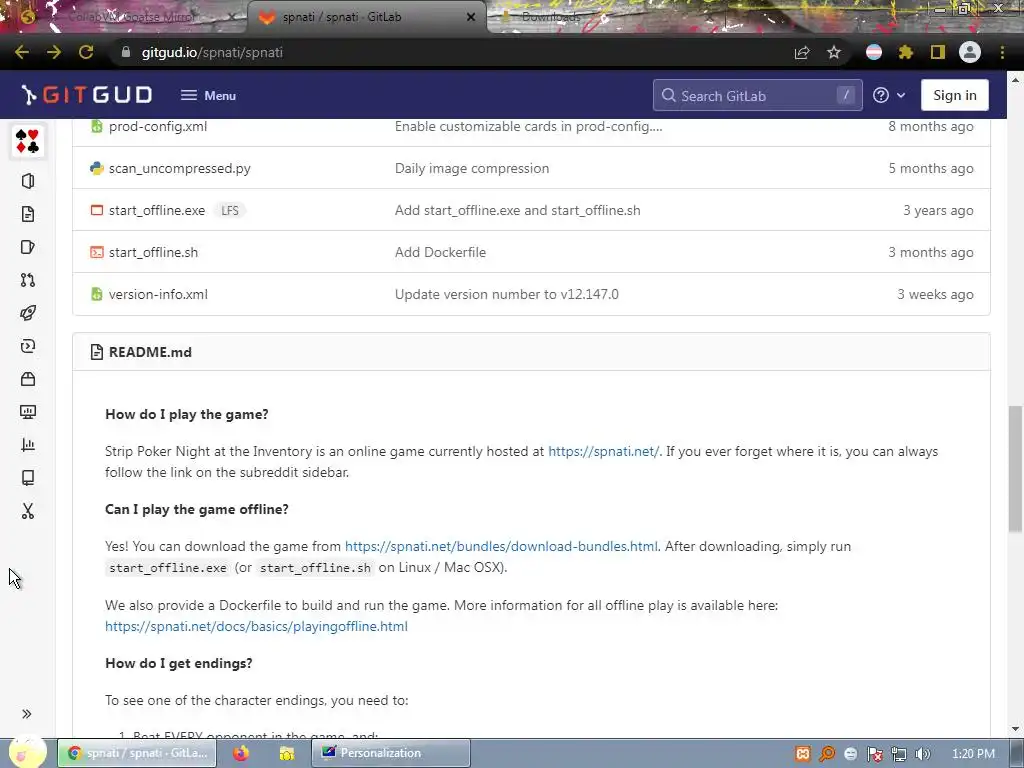Open version-info.xml file
The image size is (1024, 768).
coord(158,295)
